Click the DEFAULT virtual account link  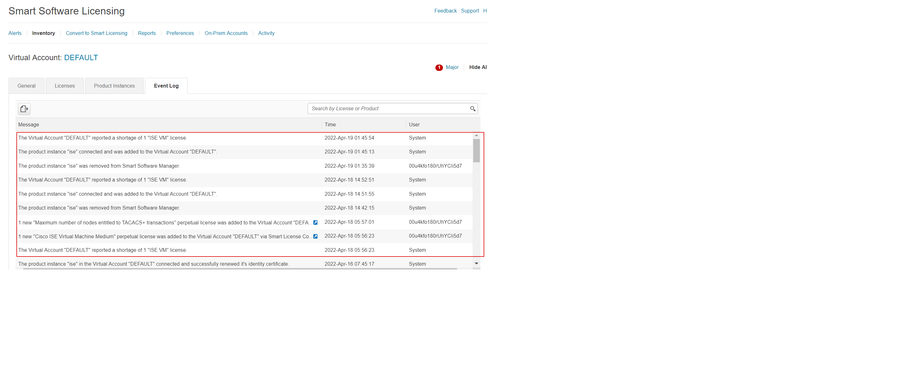click(x=81, y=58)
